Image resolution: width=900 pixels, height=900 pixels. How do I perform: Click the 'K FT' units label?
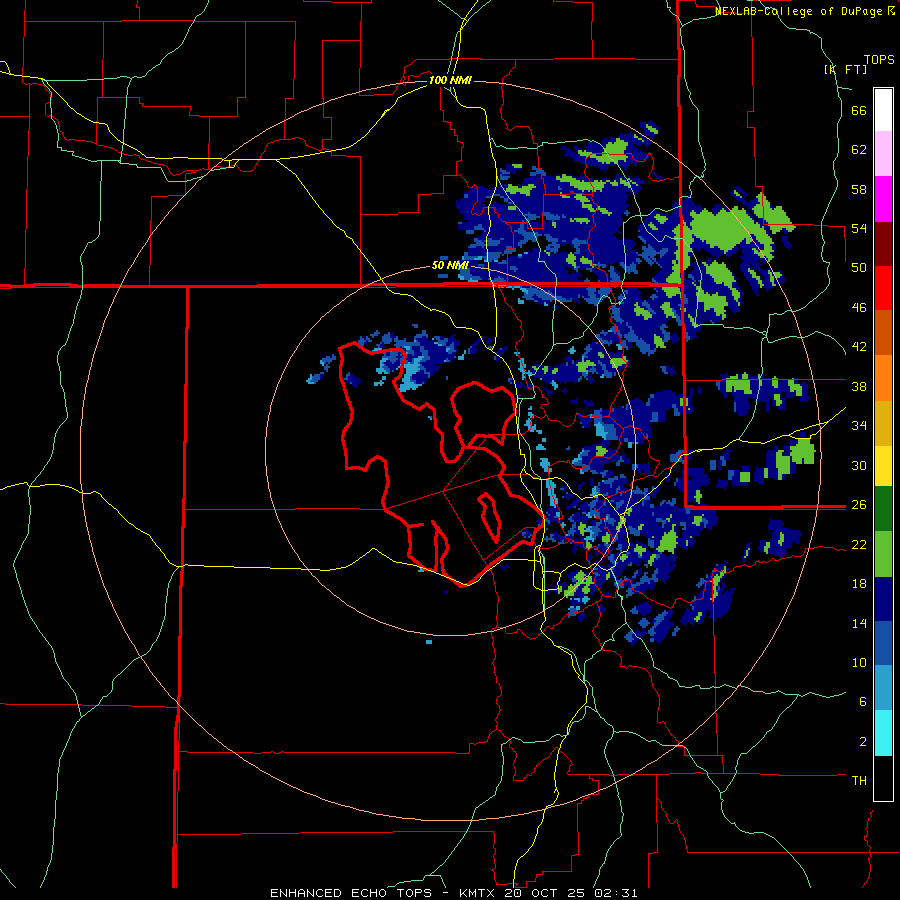click(845, 69)
